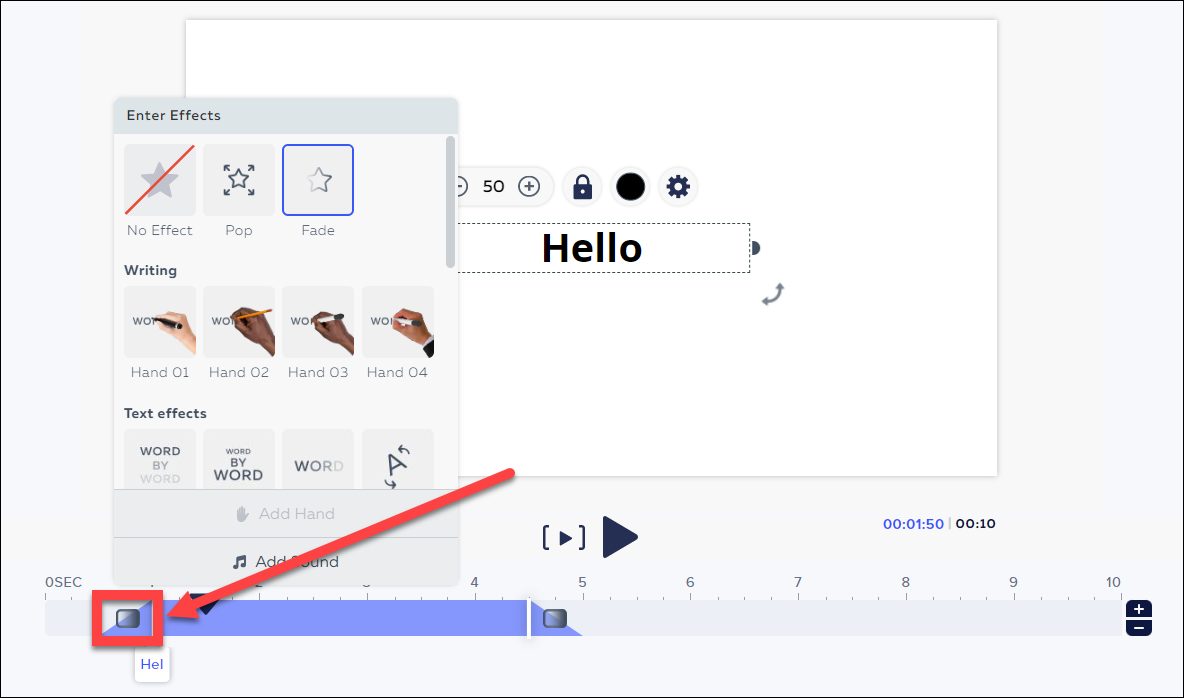
Task: Apply the Pop enter effect
Action: tap(238, 180)
